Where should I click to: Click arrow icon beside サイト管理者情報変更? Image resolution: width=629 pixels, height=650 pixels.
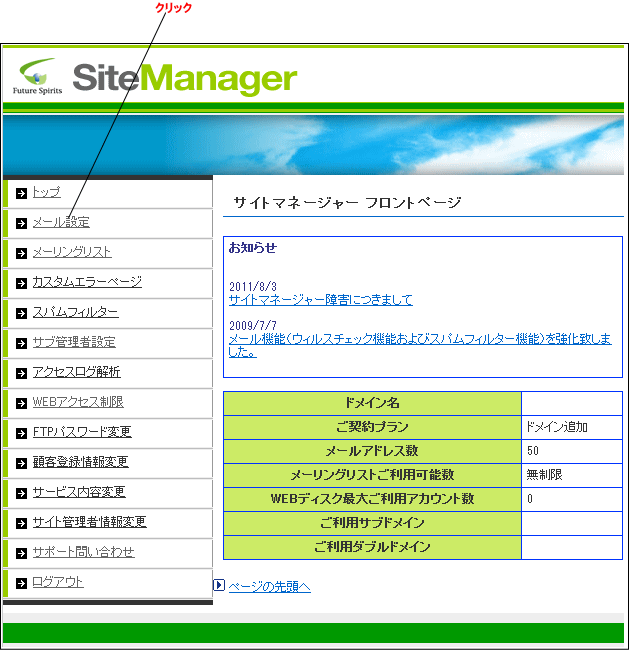coord(21,523)
